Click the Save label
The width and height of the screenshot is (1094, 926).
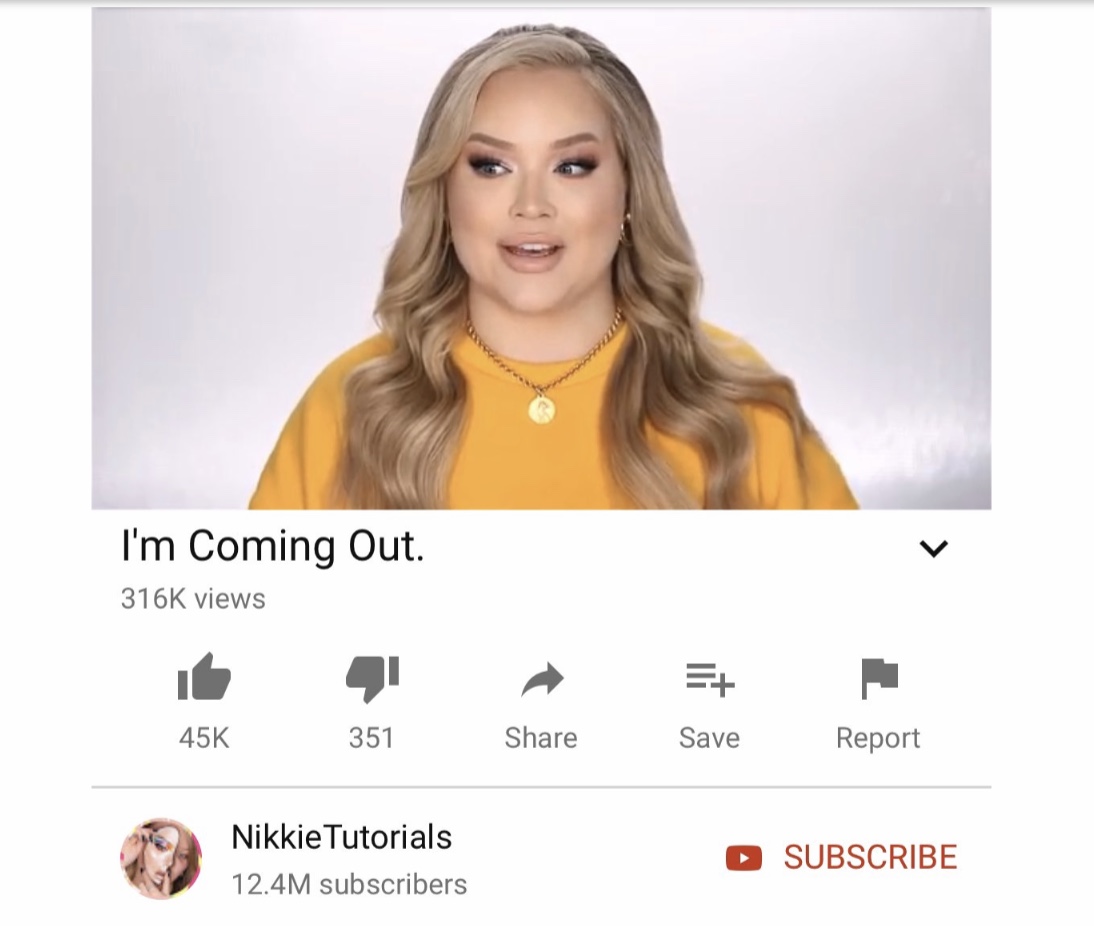coord(709,738)
